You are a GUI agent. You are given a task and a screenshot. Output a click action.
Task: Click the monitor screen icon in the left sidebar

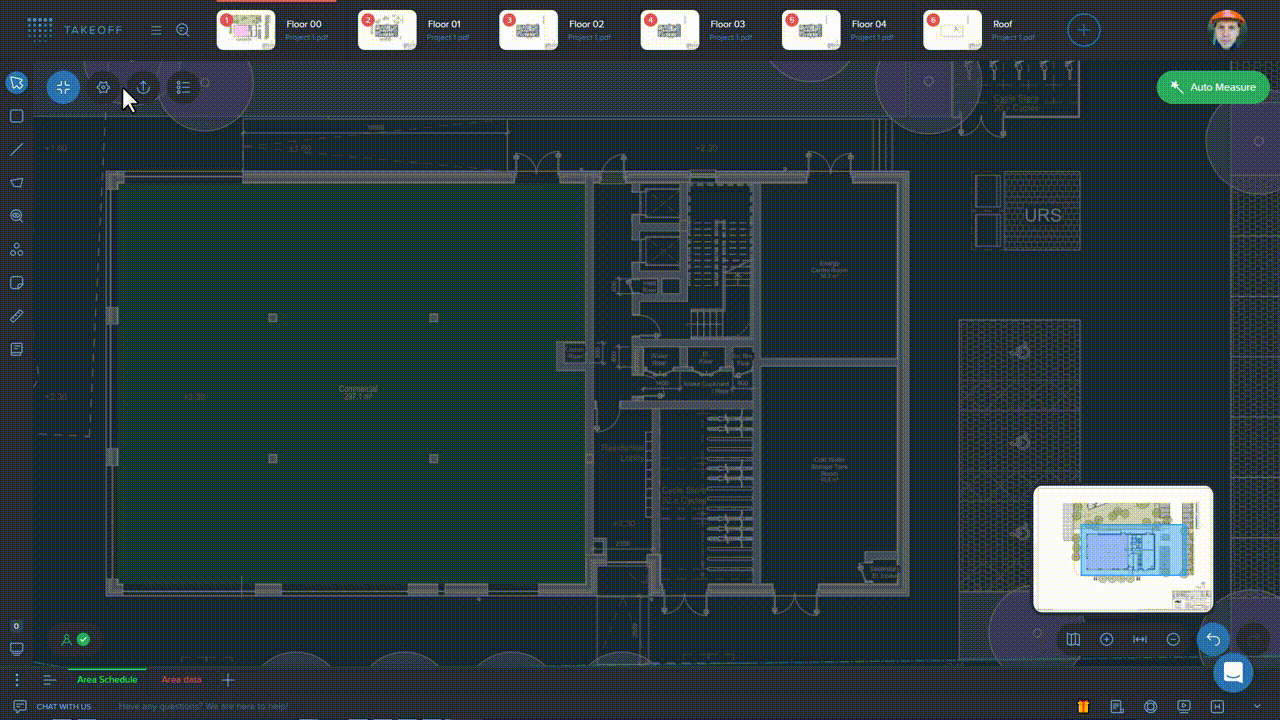tap(16, 648)
